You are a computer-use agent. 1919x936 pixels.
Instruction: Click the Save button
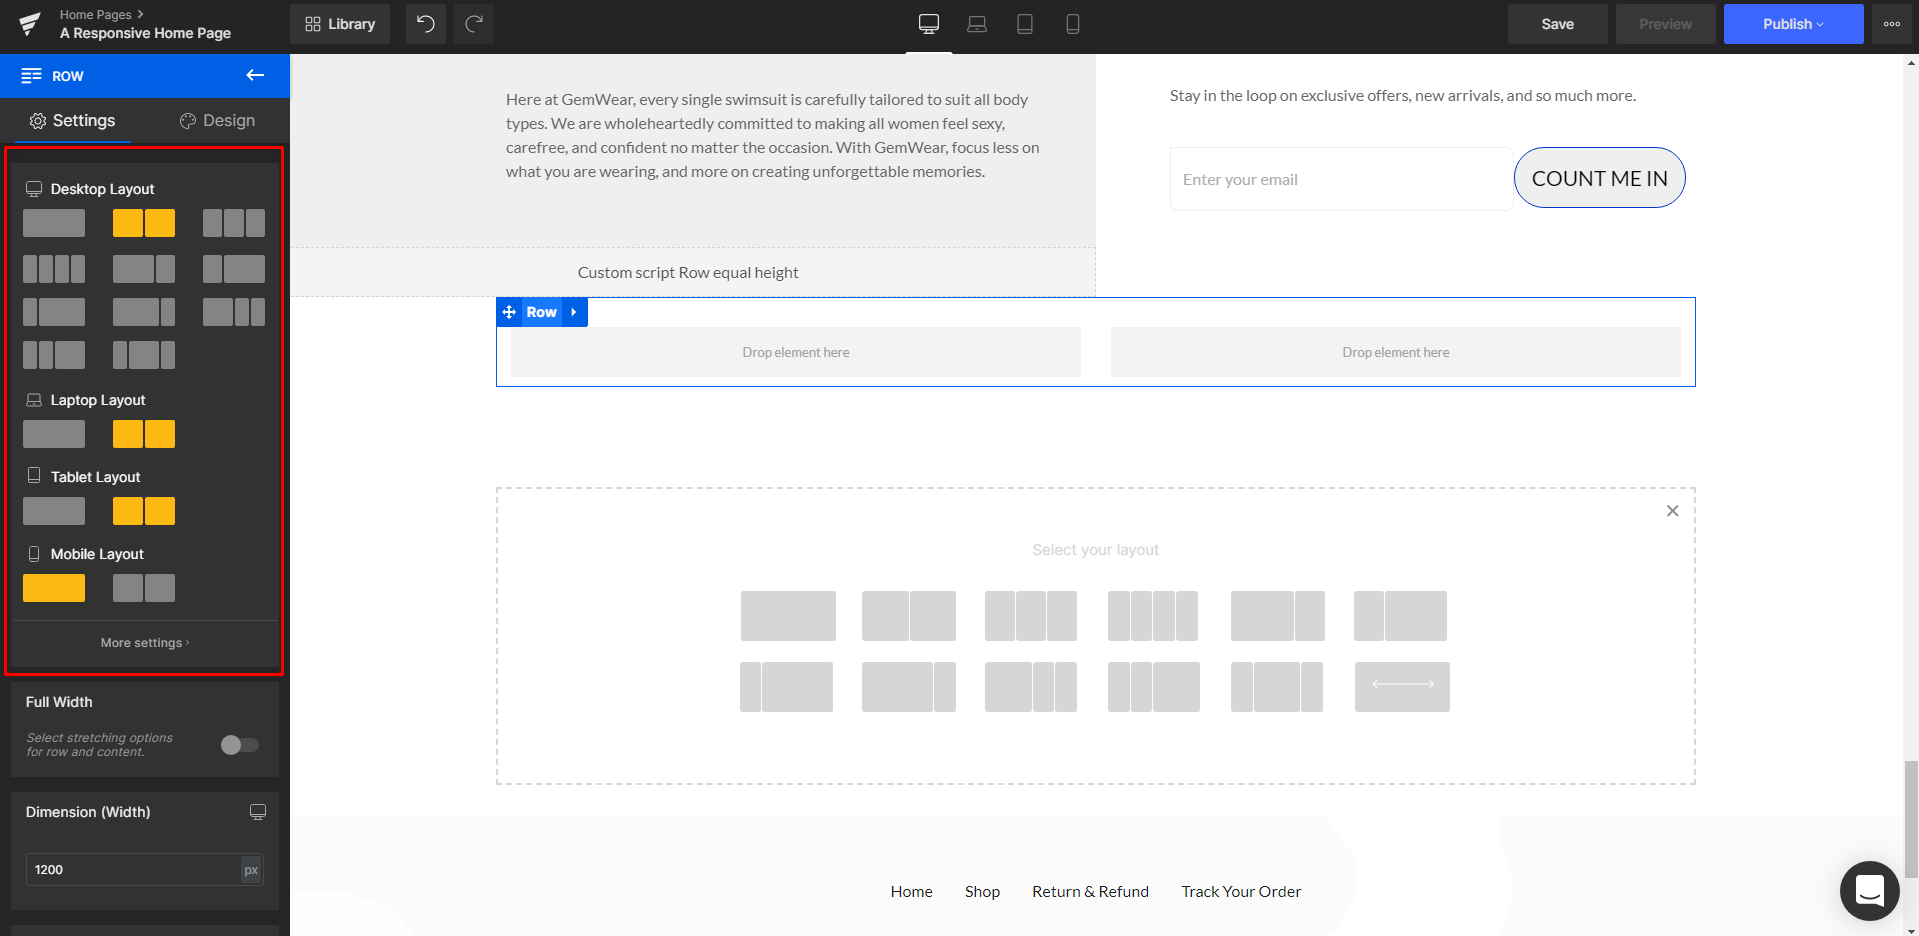1557,24
